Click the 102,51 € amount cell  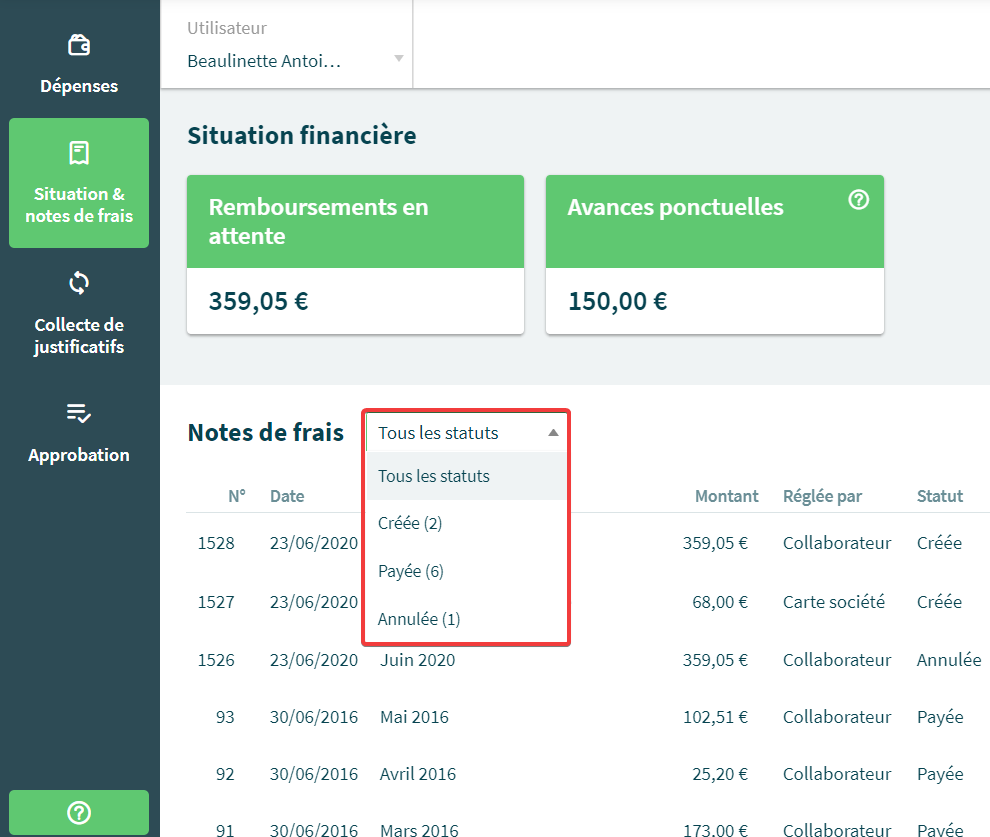[715, 717]
